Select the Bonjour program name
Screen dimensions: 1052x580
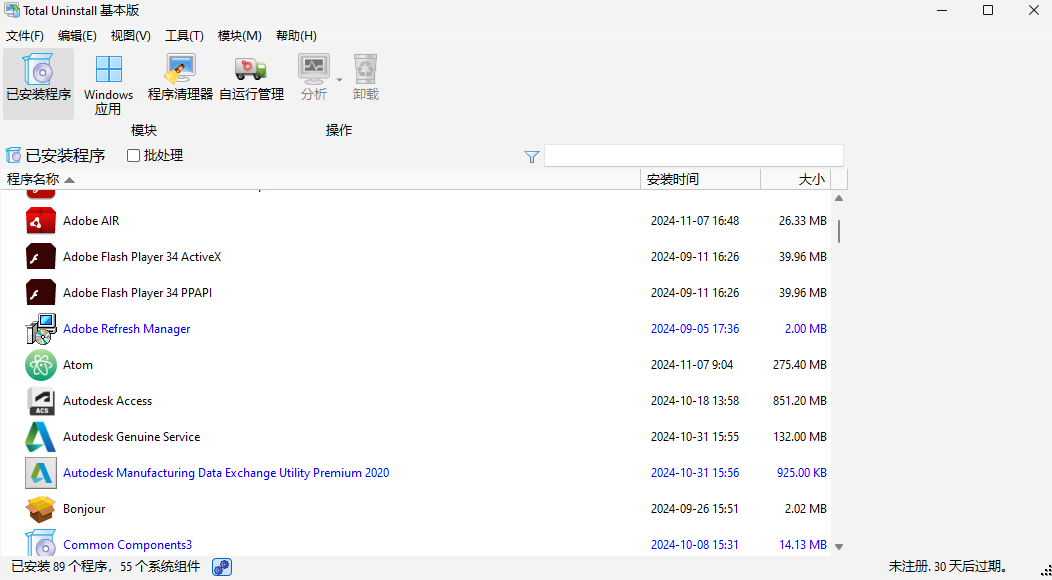[84, 509]
